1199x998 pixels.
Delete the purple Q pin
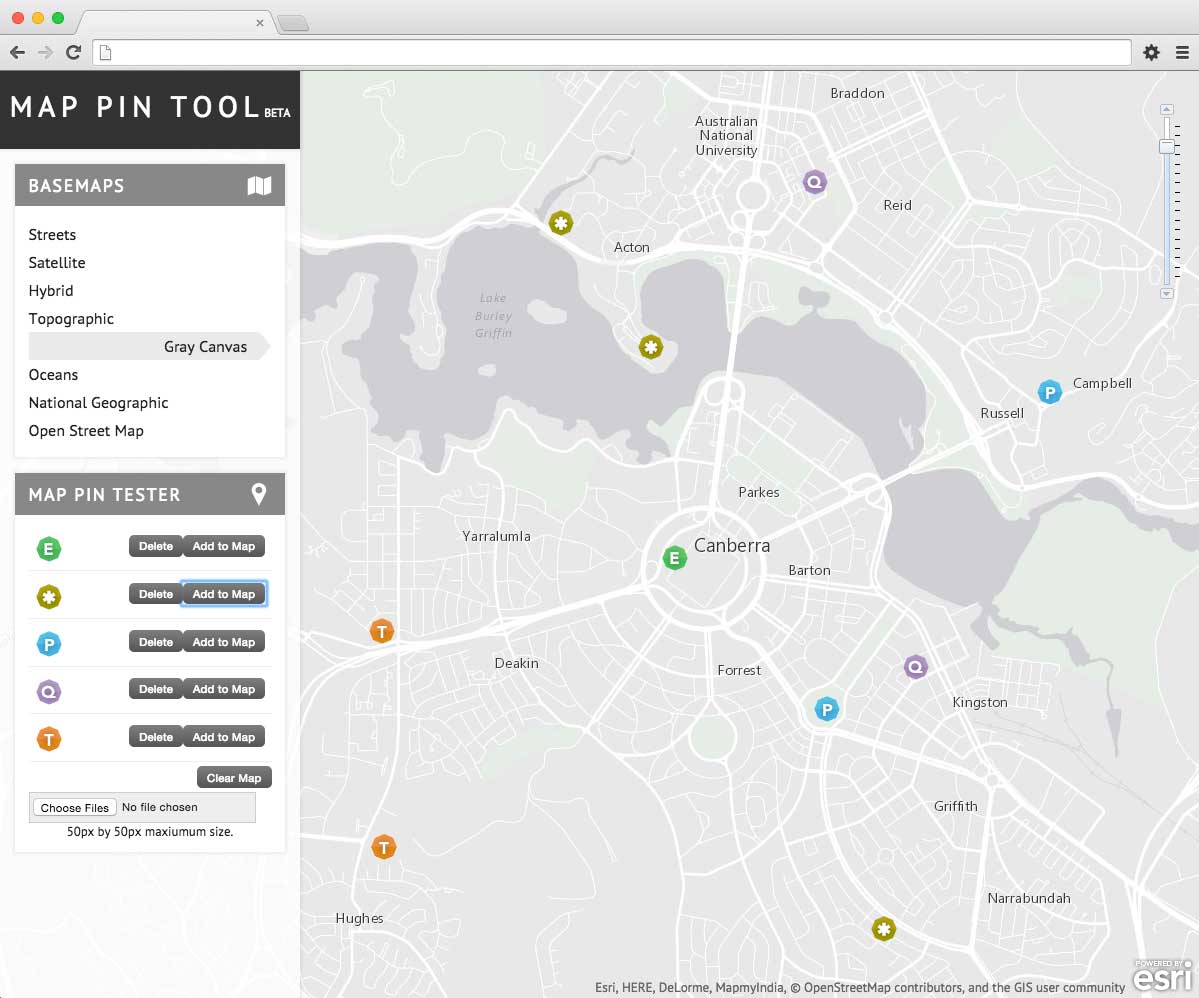[x=156, y=689]
